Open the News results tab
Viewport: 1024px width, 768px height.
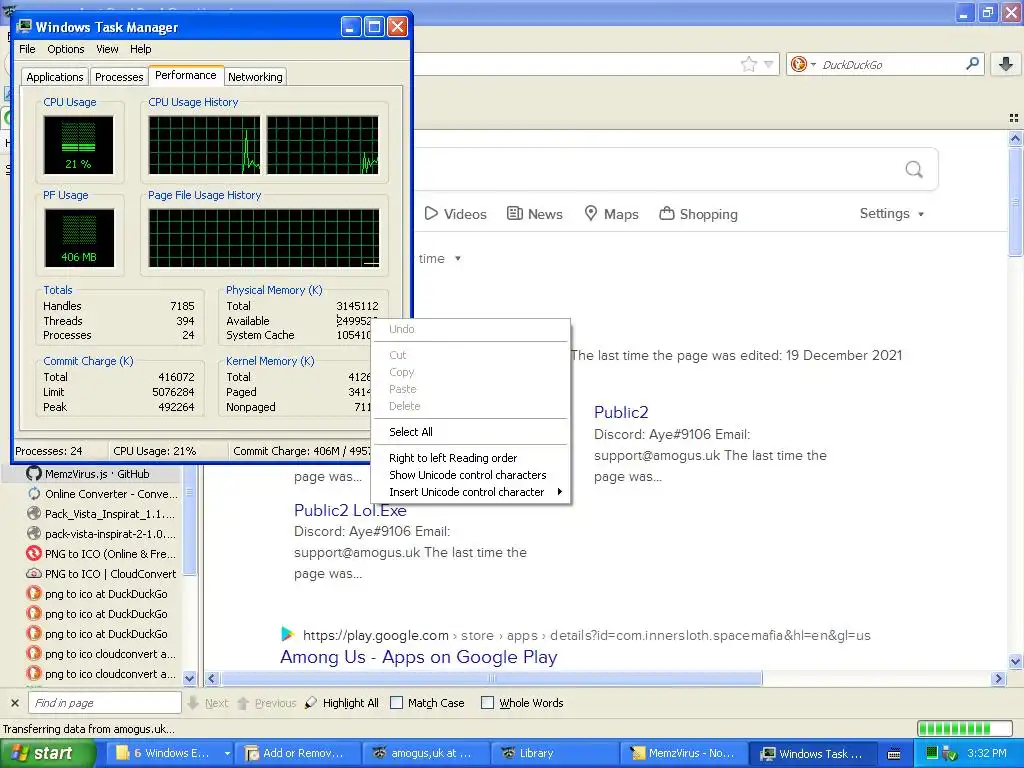[535, 214]
